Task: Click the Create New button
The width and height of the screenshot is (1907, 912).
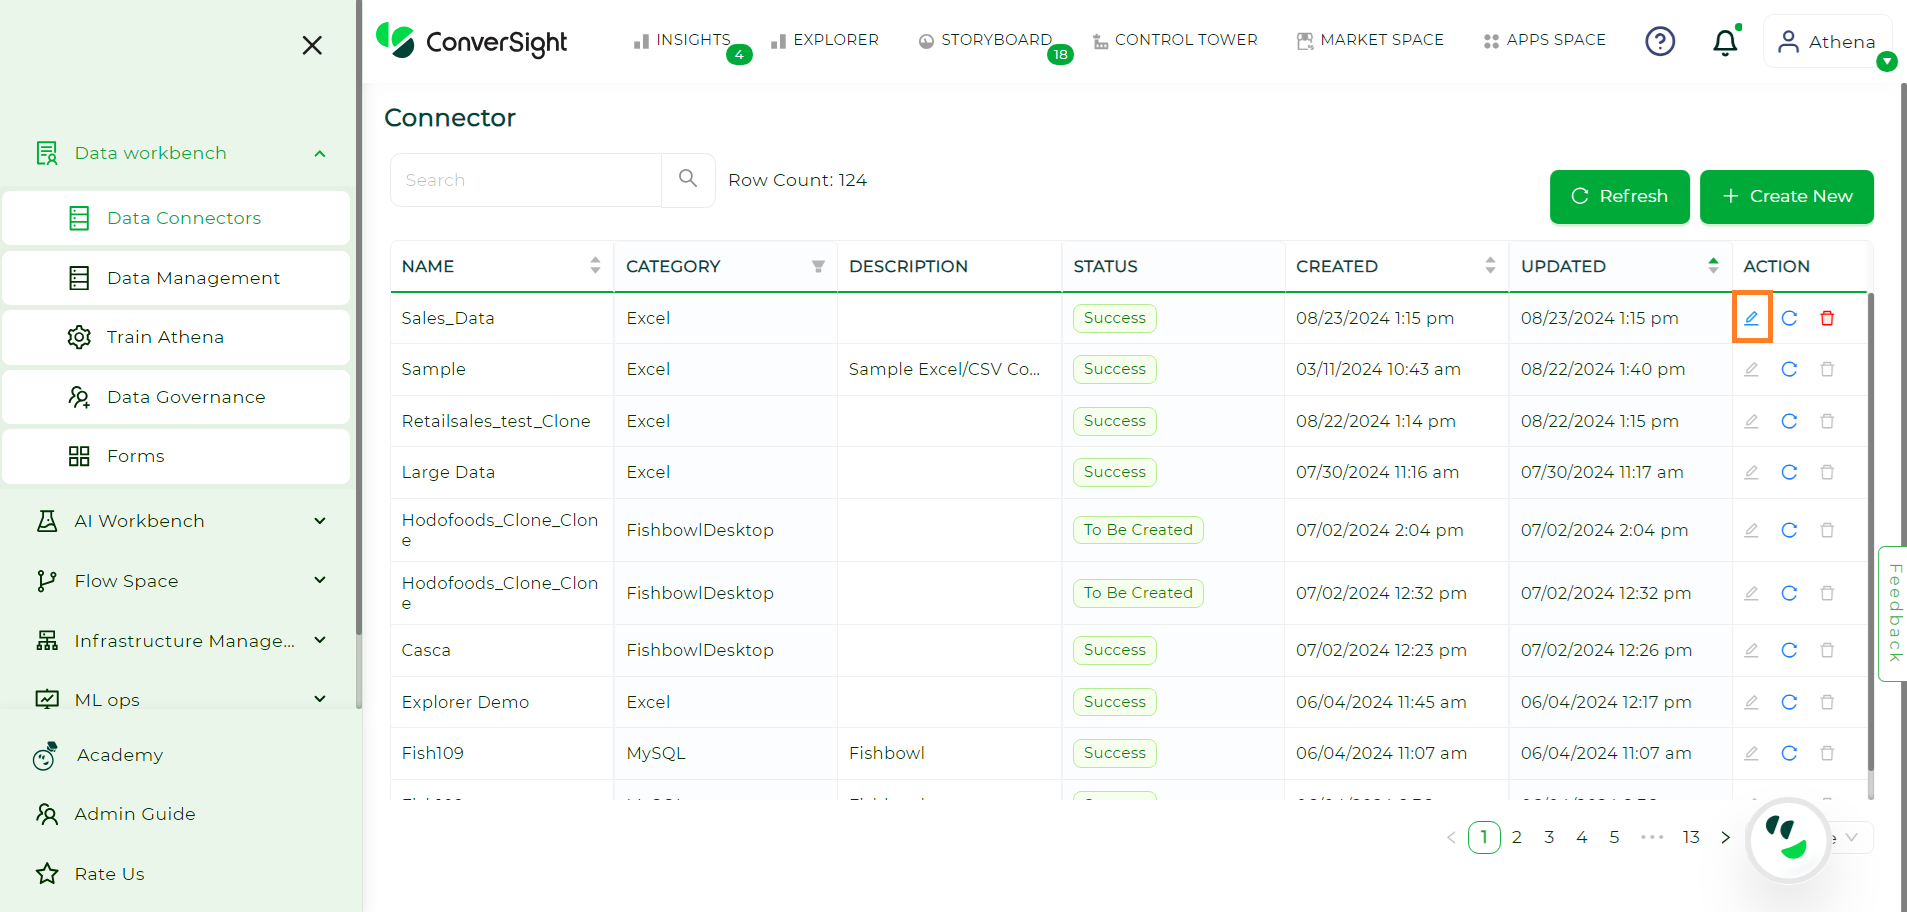Action: [1786, 197]
